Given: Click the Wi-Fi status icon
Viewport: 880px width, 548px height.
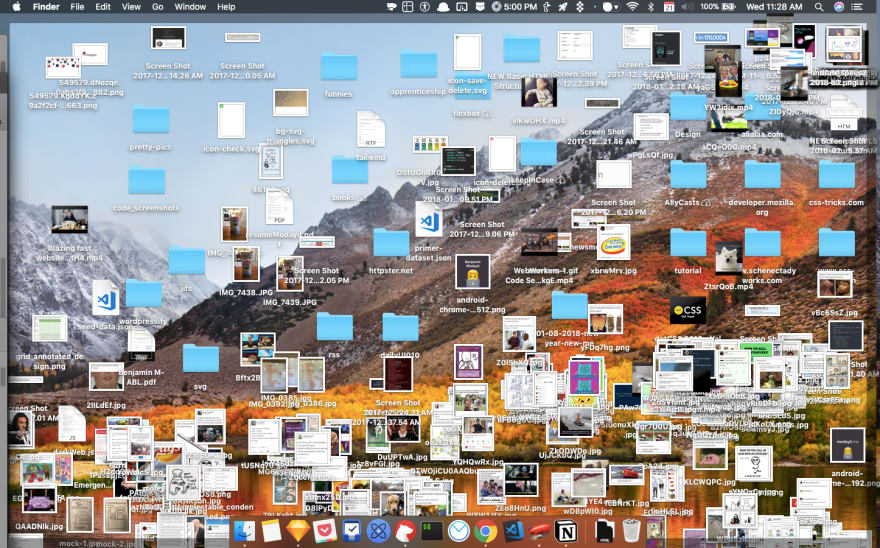Looking at the screenshot, I should point(632,7).
